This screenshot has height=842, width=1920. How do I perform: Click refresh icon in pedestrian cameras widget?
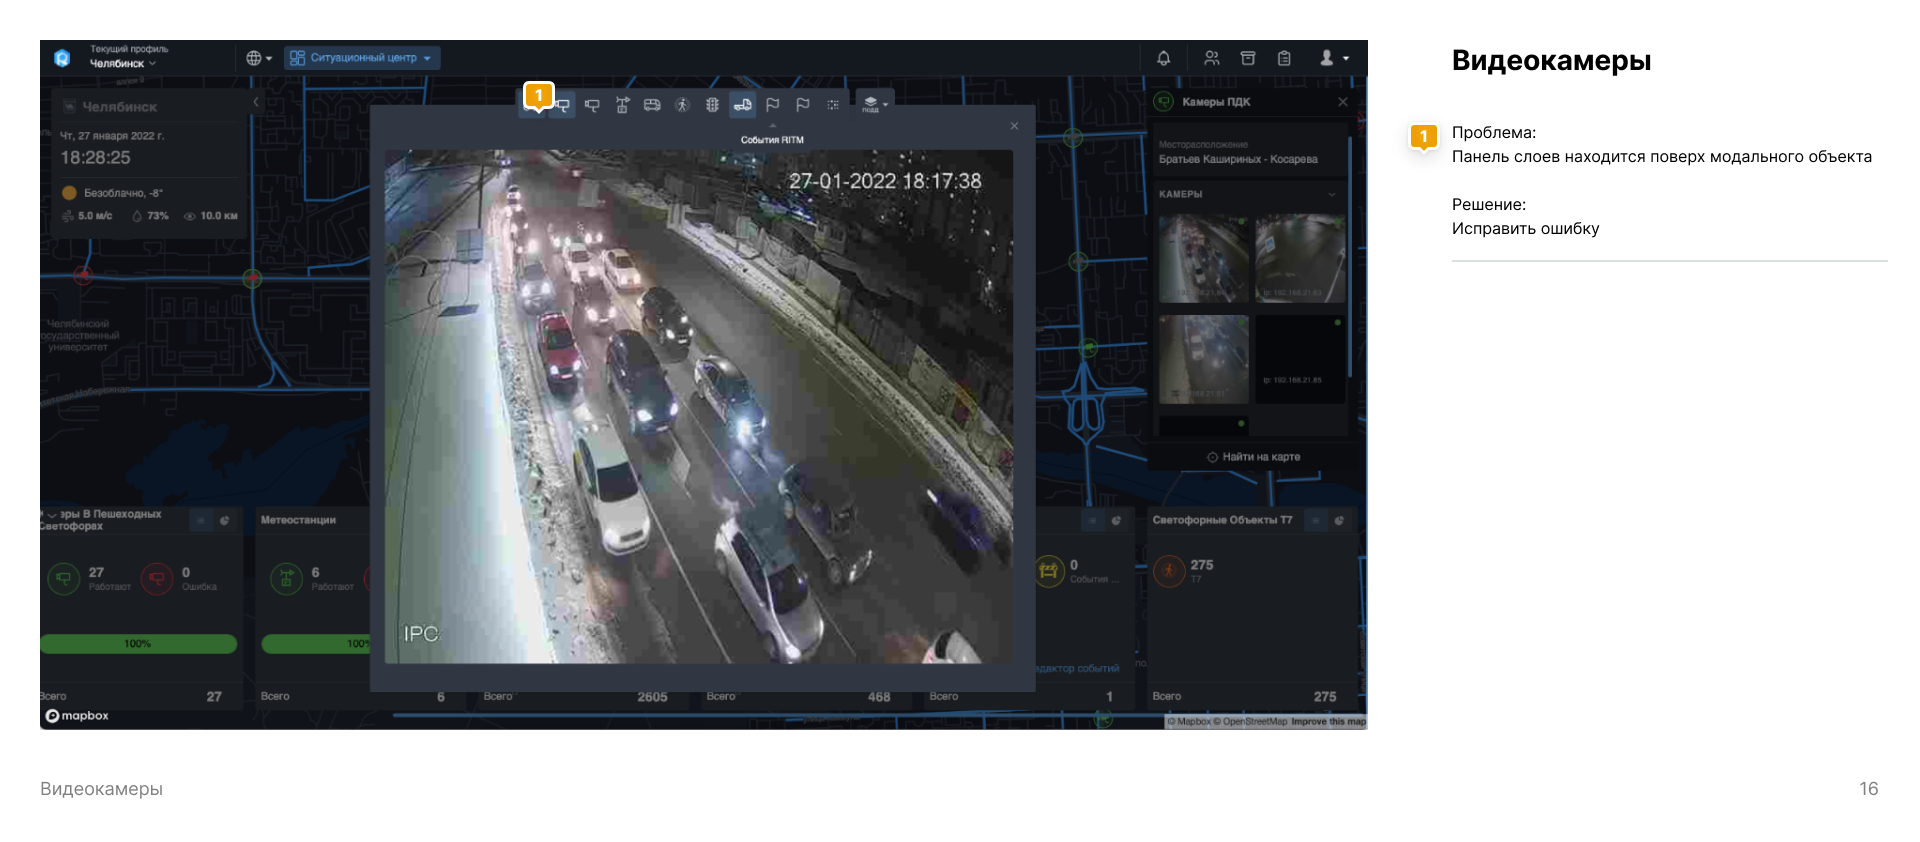pos(225,520)
